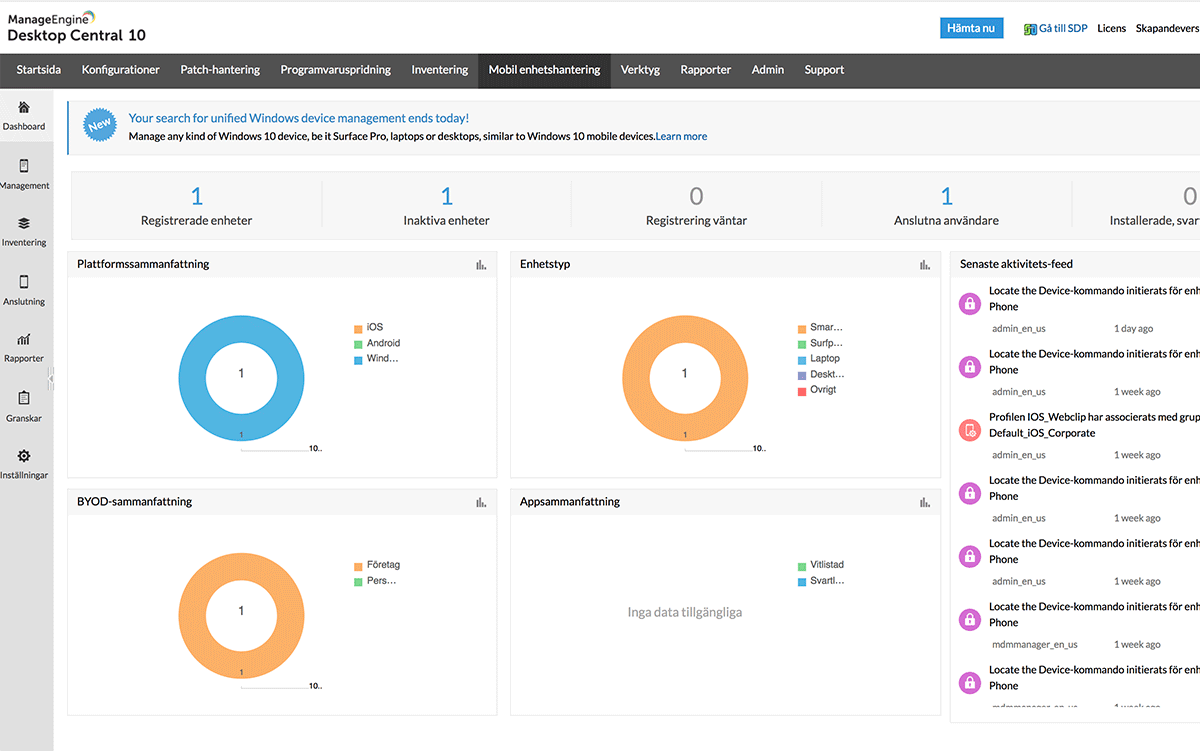The height and width of the screenshot is (751, 1200).
Task: Open the Programvaruspridning tab
Action: pyautogui.click(x=336, y=70)
